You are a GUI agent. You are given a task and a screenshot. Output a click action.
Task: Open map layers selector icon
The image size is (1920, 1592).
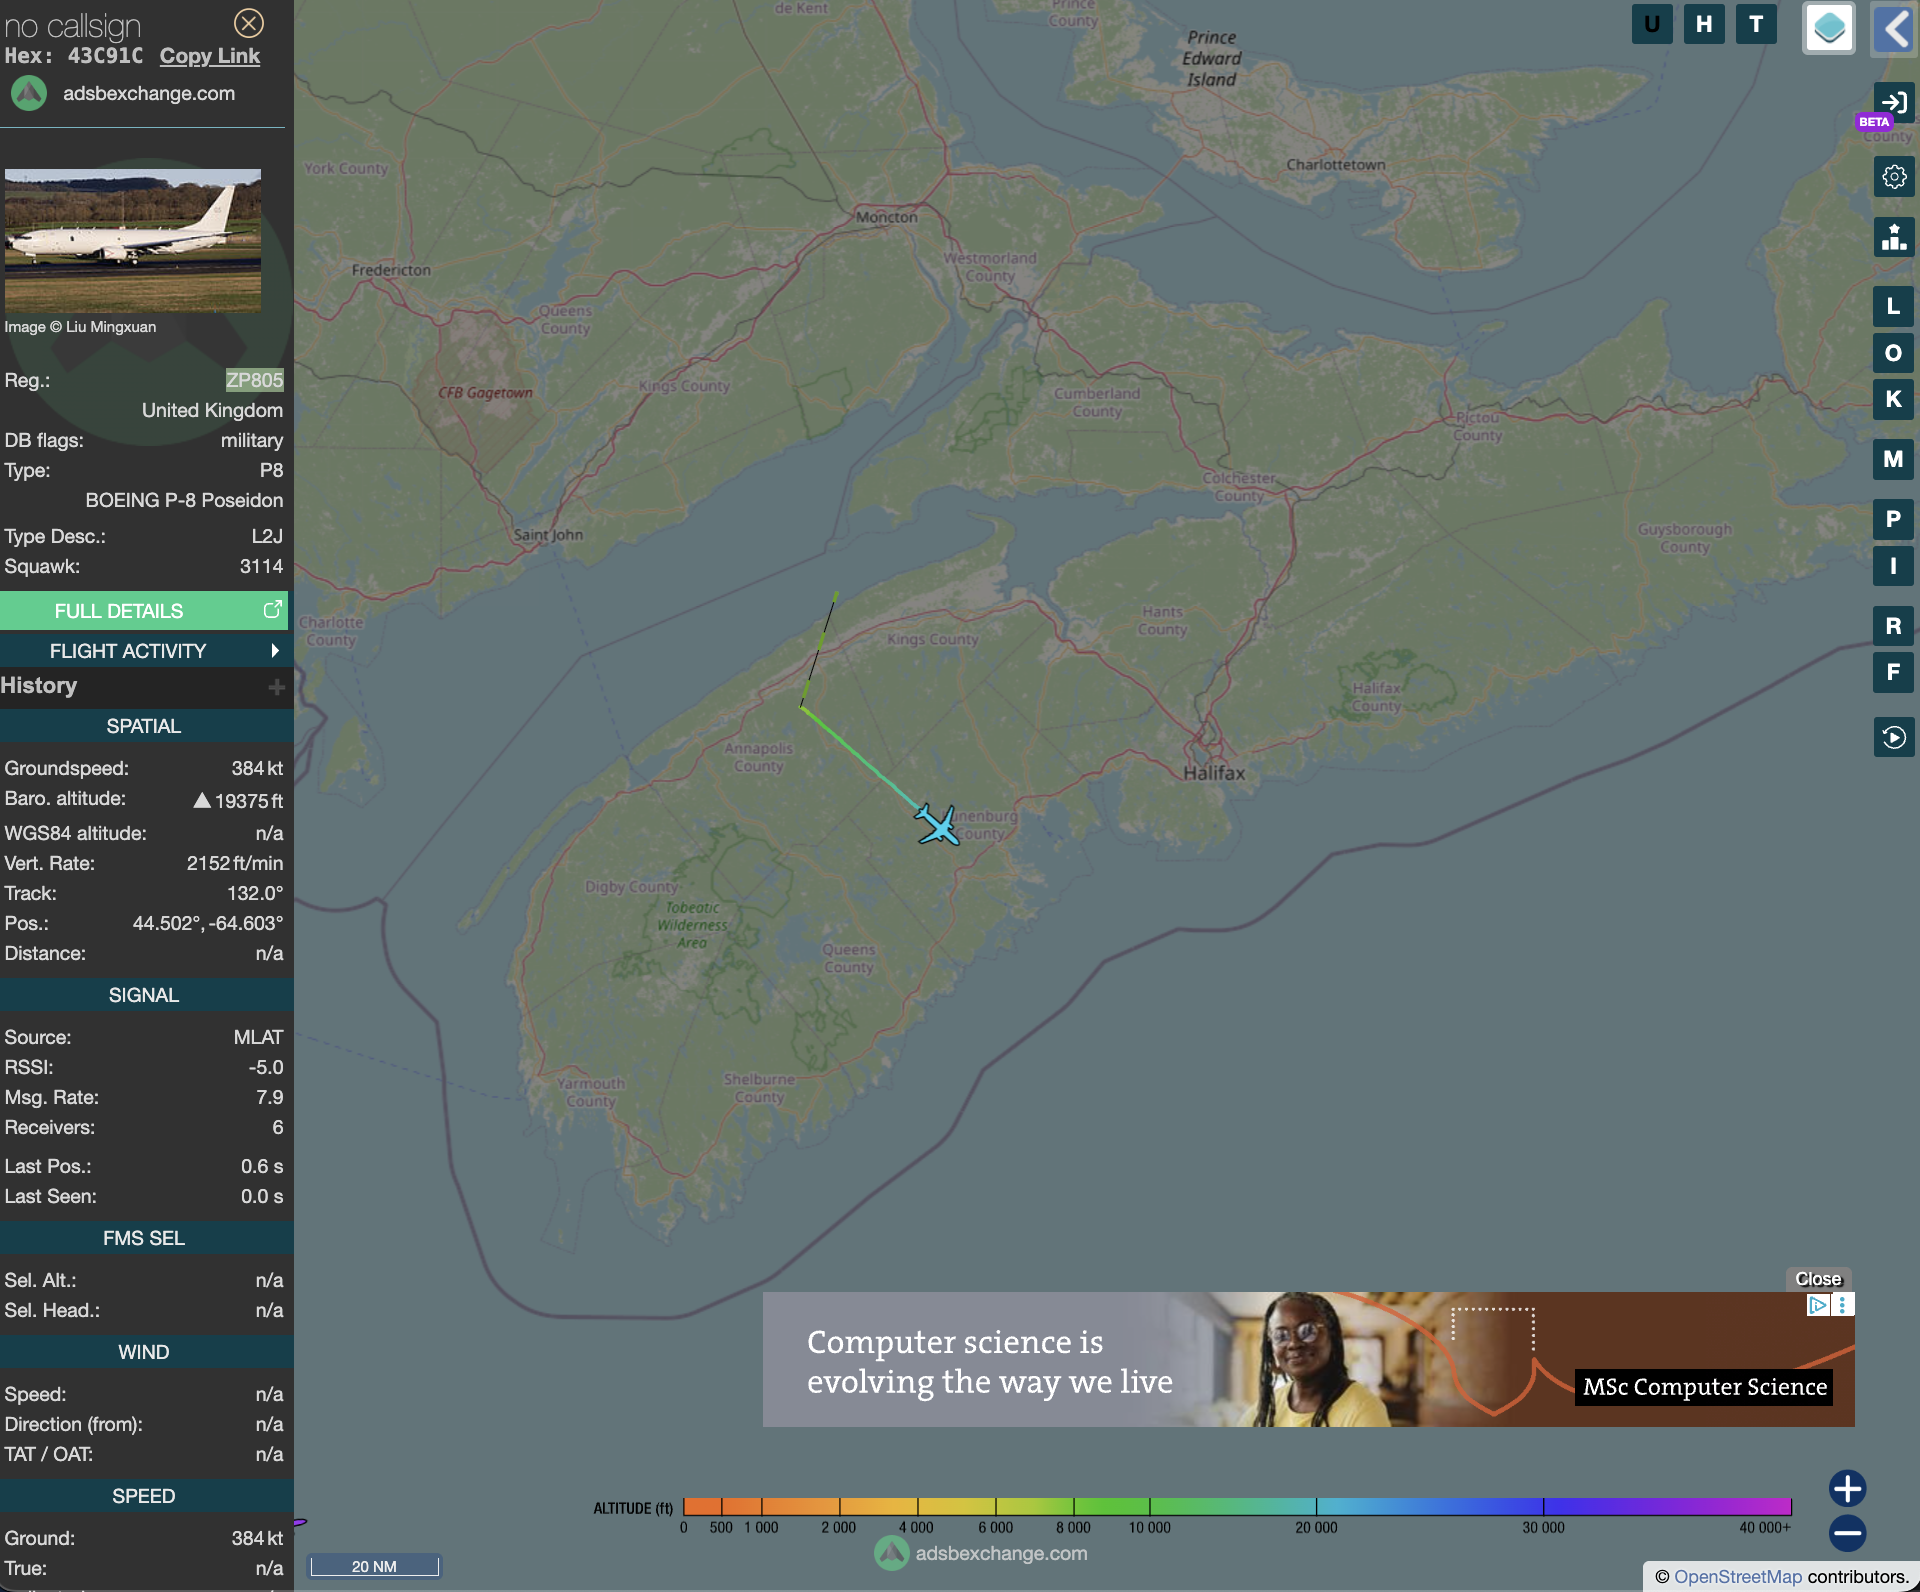pyautogui.click(x=1829, y=28)
